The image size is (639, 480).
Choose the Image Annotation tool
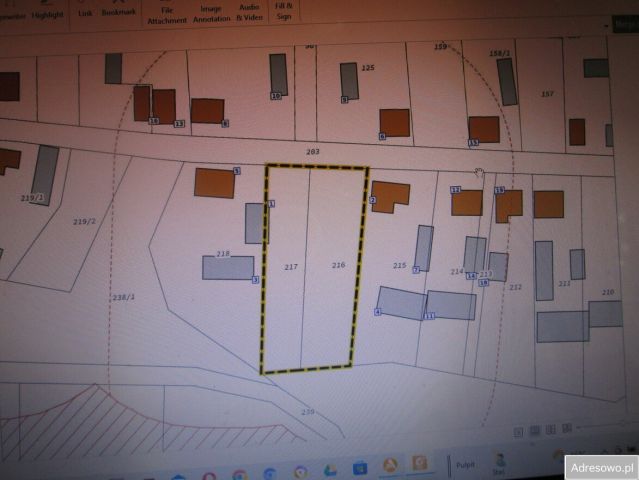tap(211, 14)
